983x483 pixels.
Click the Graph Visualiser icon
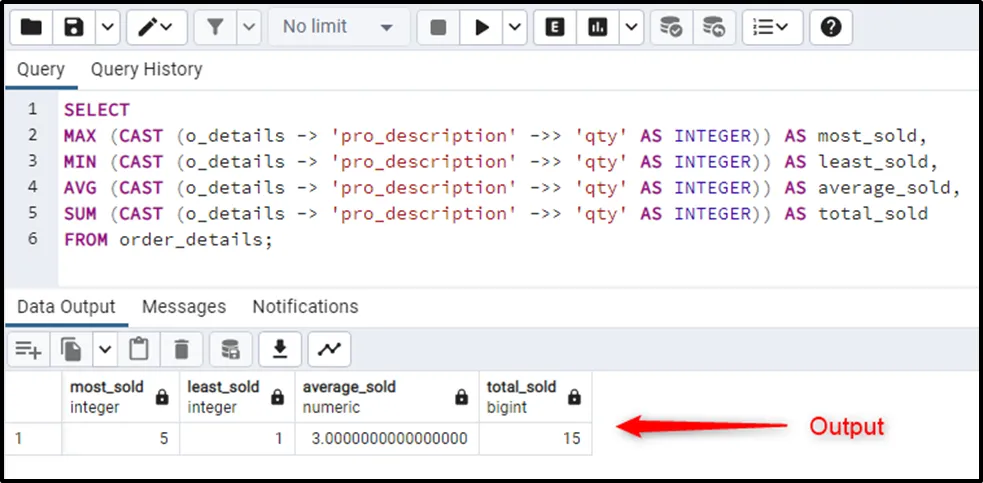[x=329, y=349]
